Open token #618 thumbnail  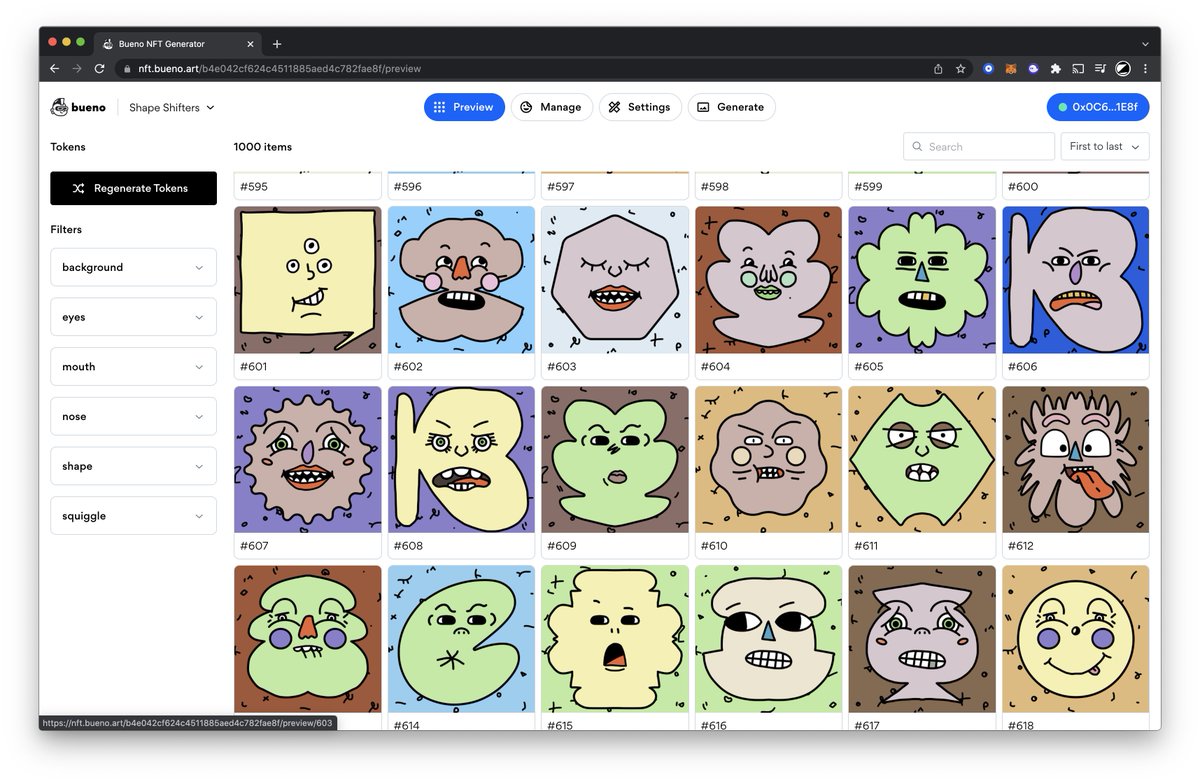point(1076,639)
